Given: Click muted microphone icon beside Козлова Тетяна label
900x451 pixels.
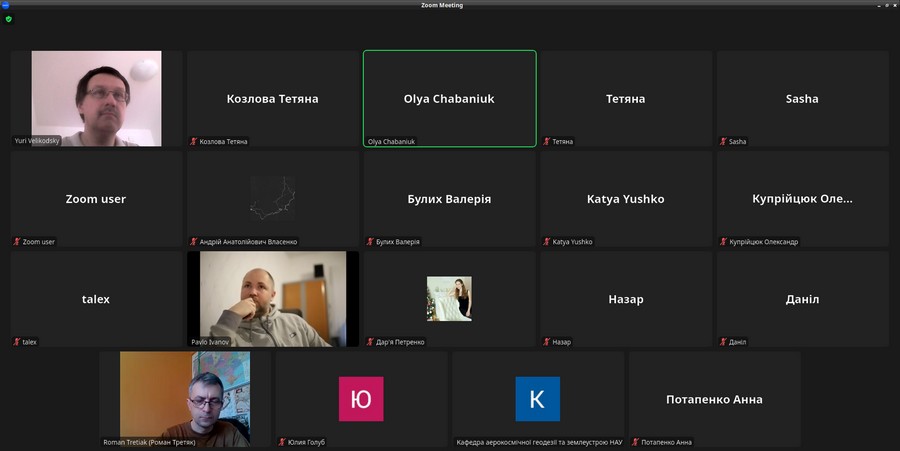Looking at the screenshot, I should coord(194,142).
